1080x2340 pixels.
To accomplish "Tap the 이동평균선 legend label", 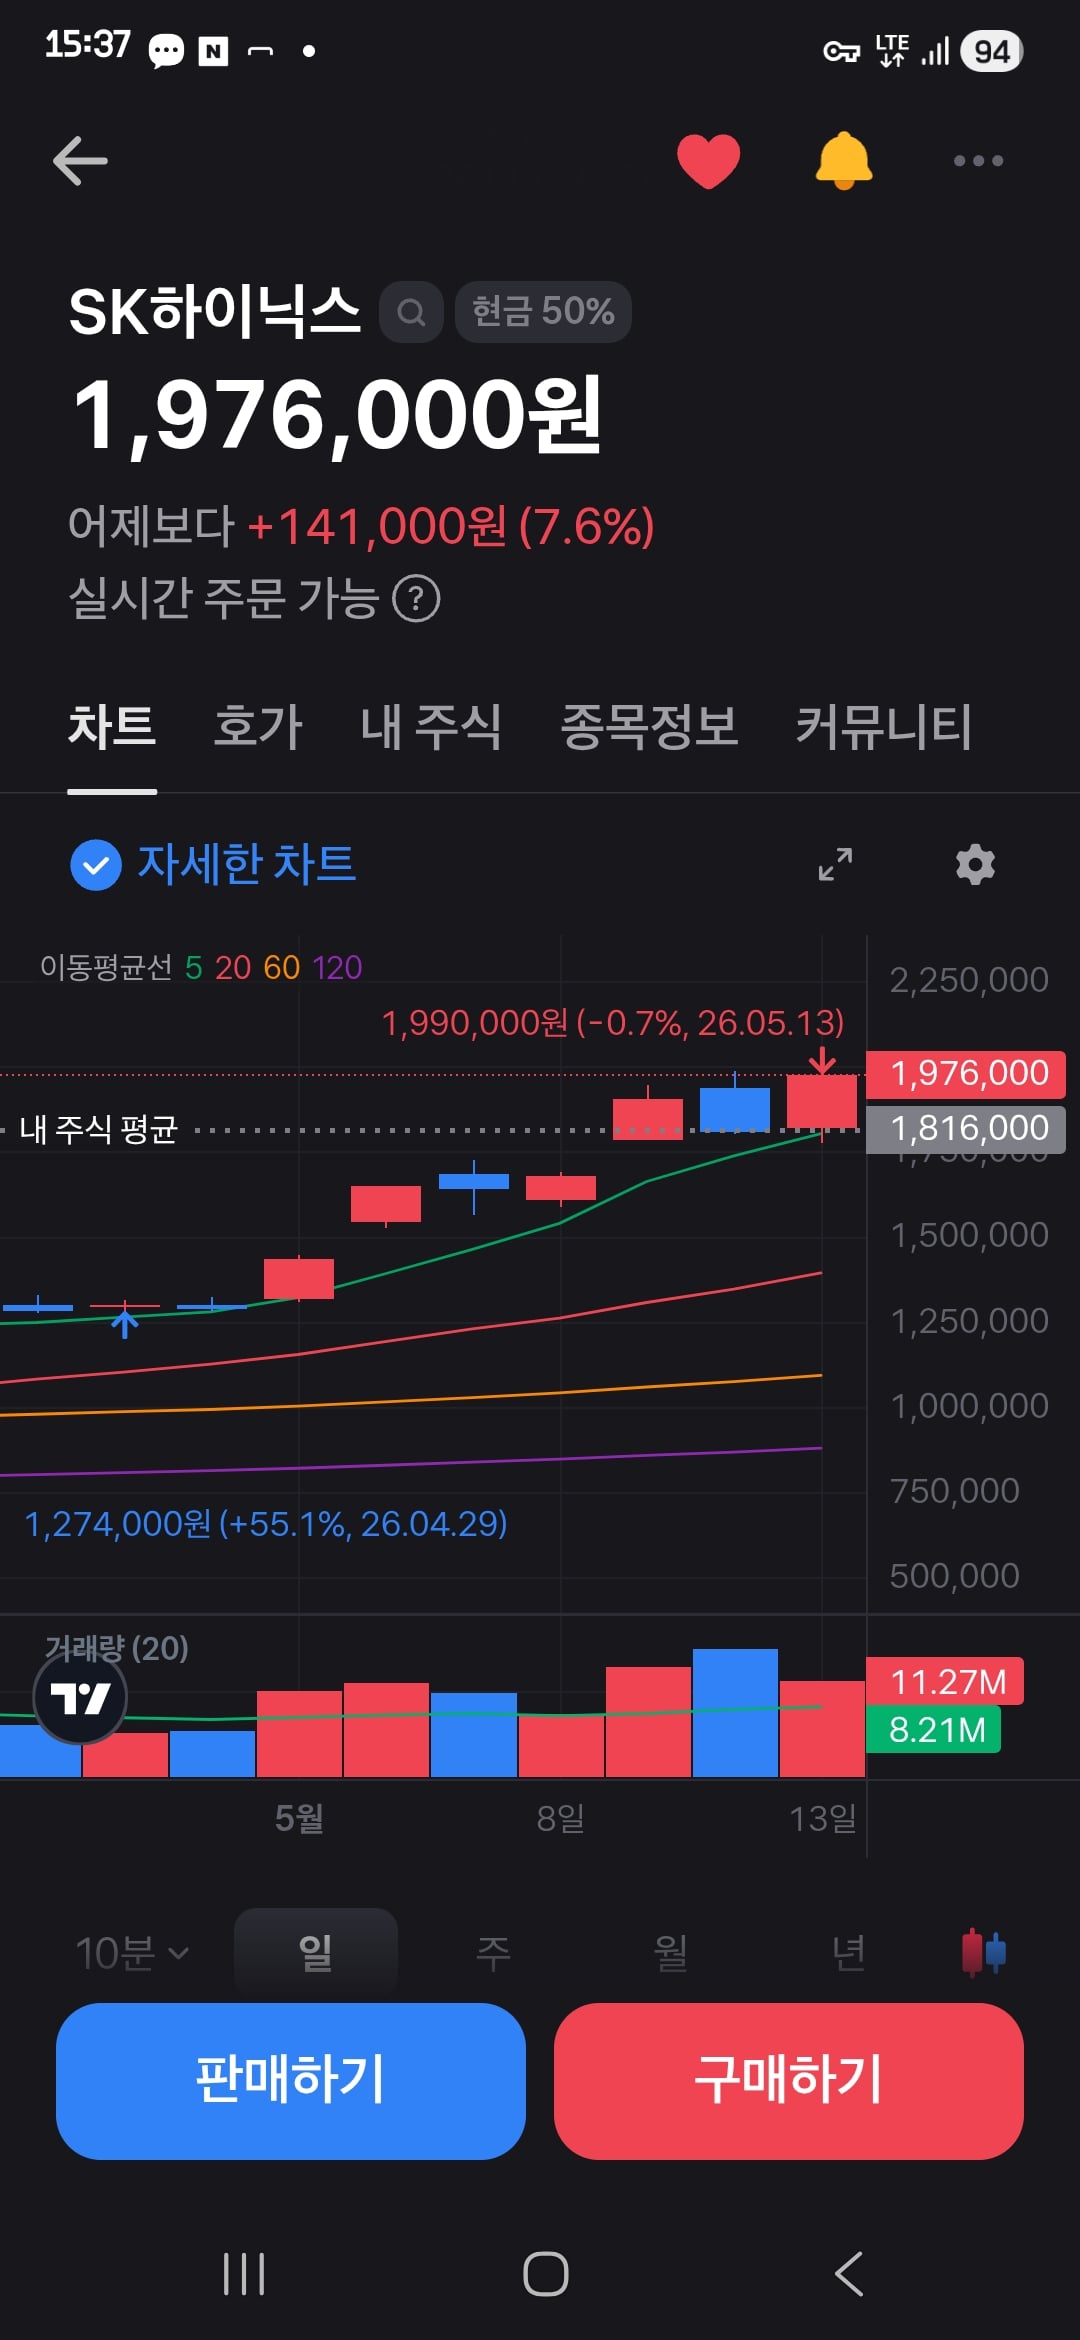I will click(106, 967).
